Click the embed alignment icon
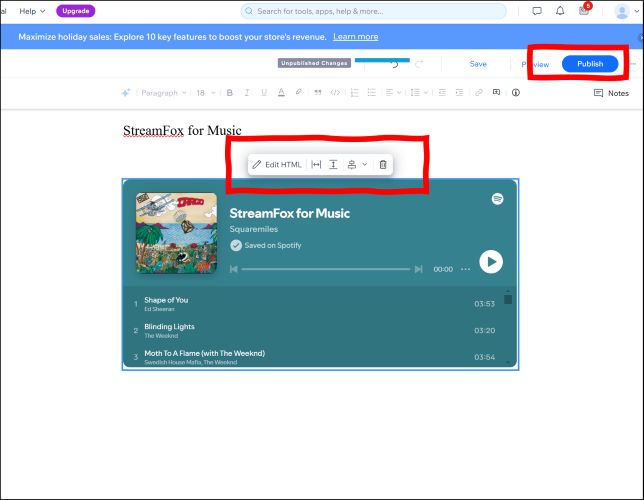Screen dimensions: 644x500 coord(352,165)
